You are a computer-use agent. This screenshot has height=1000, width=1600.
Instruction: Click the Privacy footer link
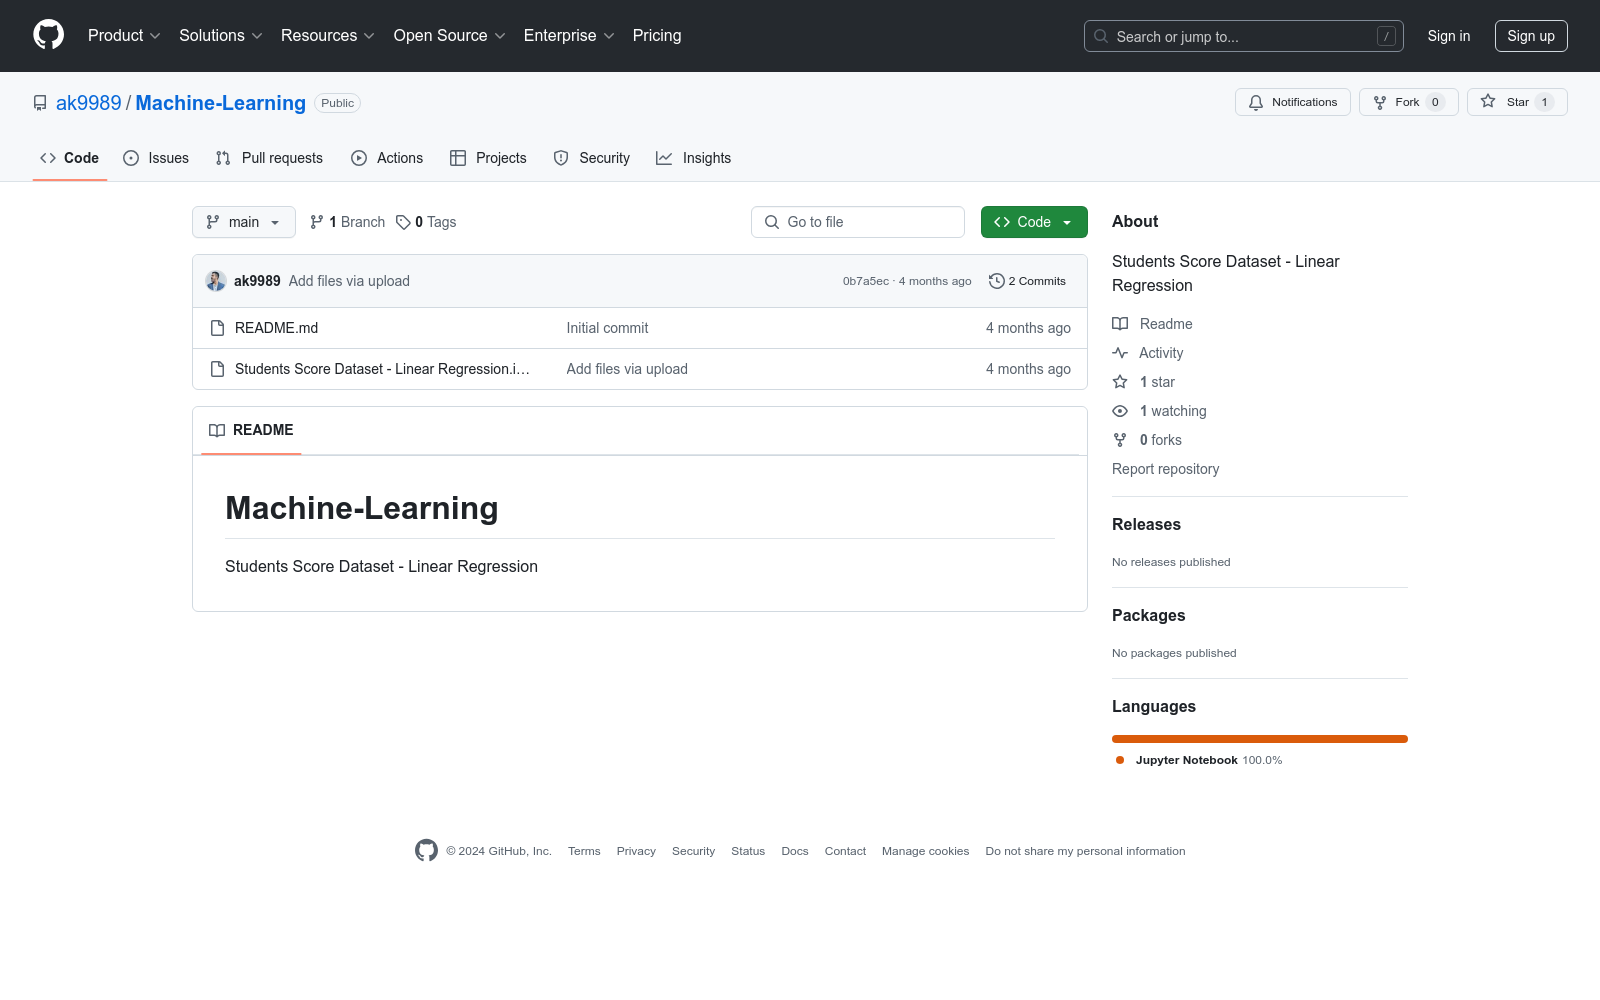pos(636,851)
